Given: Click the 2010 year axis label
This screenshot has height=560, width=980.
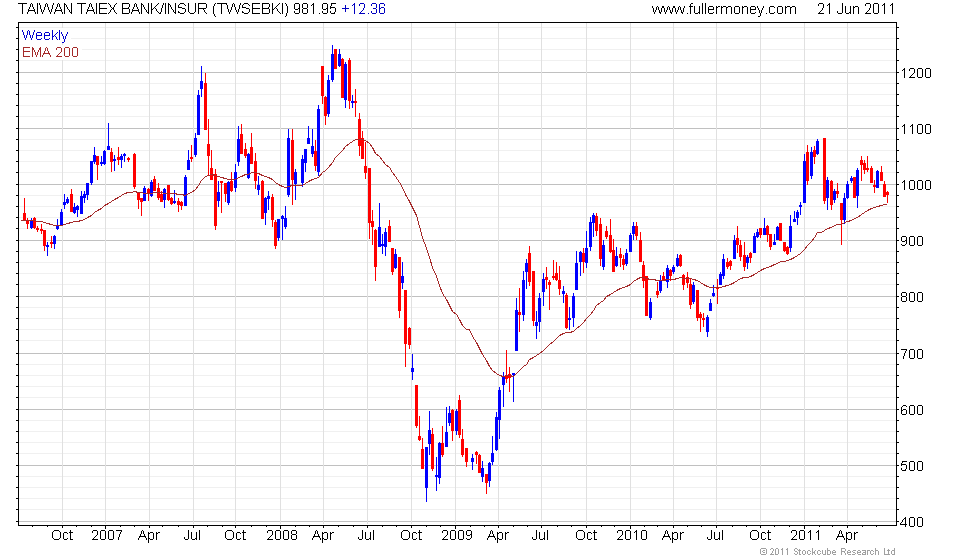Looking at the screenshot, I should 632,536.
